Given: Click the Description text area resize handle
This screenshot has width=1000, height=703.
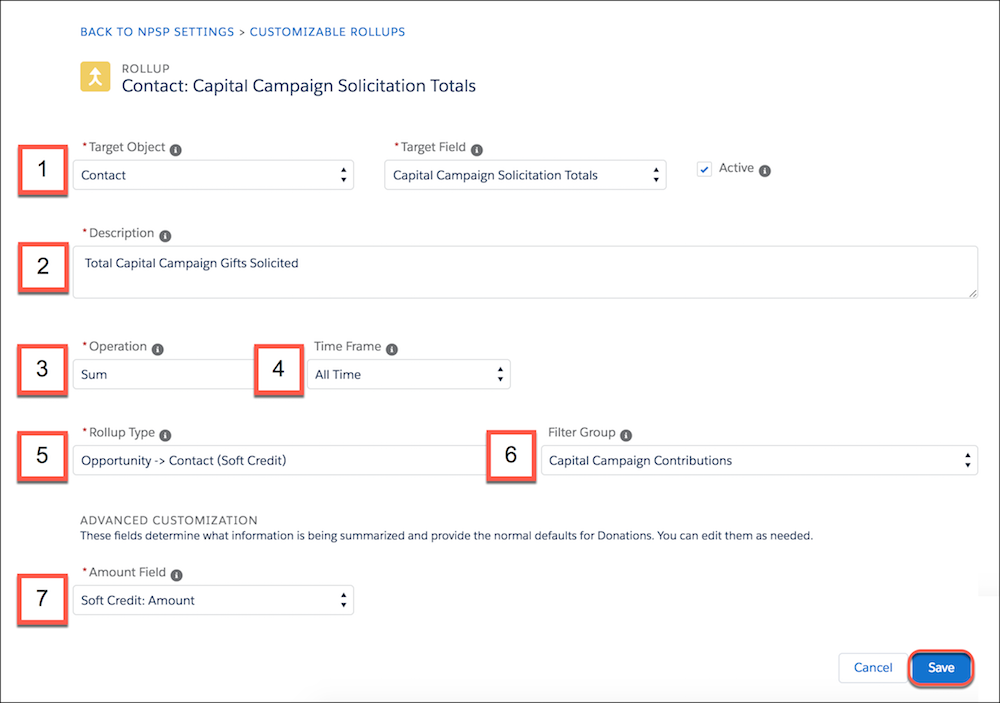Looking at the screenshot, I should [972, 293].
